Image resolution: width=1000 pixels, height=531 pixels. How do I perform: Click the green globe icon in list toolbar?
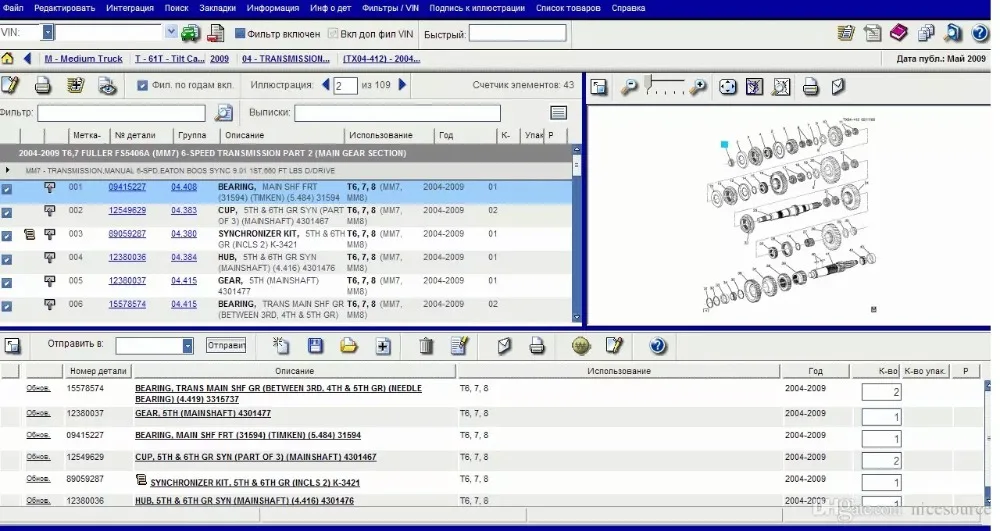(581, 346)
